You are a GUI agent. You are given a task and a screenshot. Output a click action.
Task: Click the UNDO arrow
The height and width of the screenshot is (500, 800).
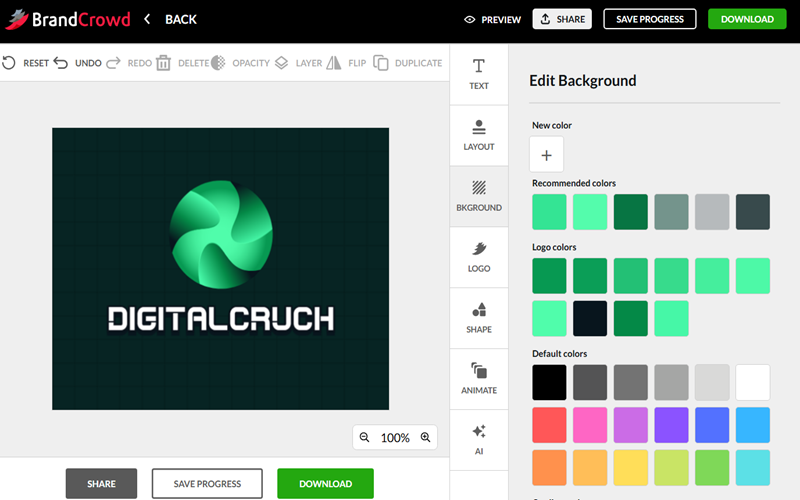tap(61, 63)
